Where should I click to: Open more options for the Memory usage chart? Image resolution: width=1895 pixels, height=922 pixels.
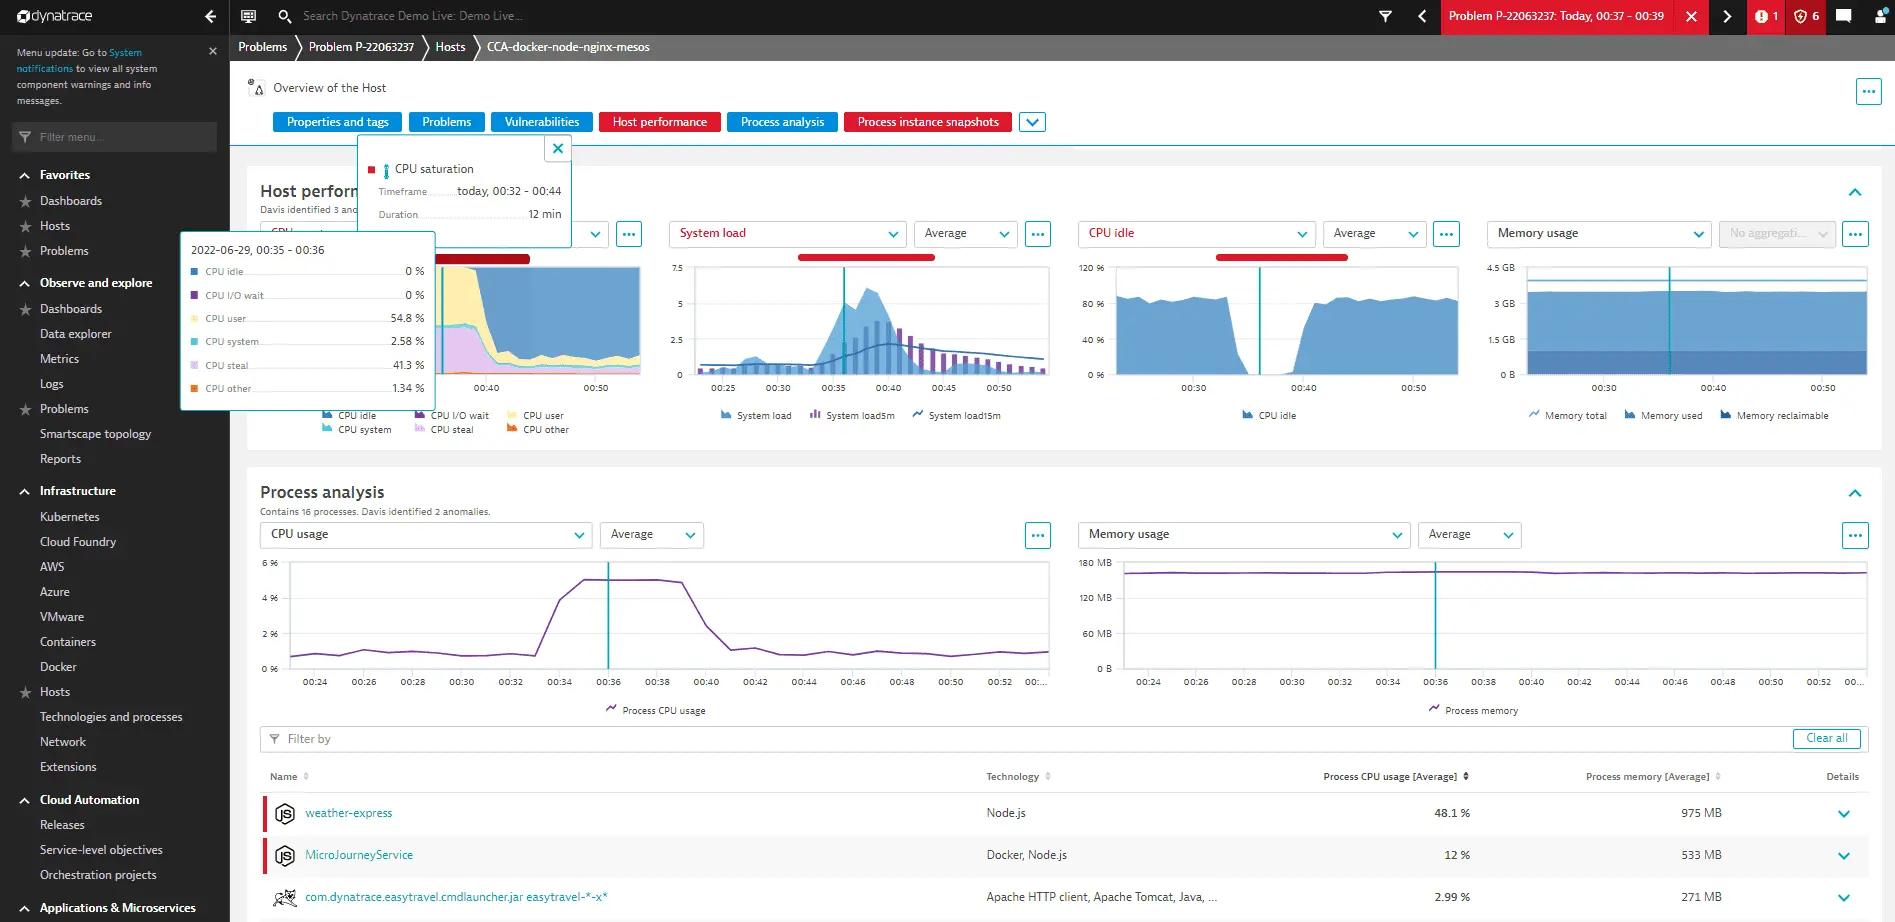1855,234
